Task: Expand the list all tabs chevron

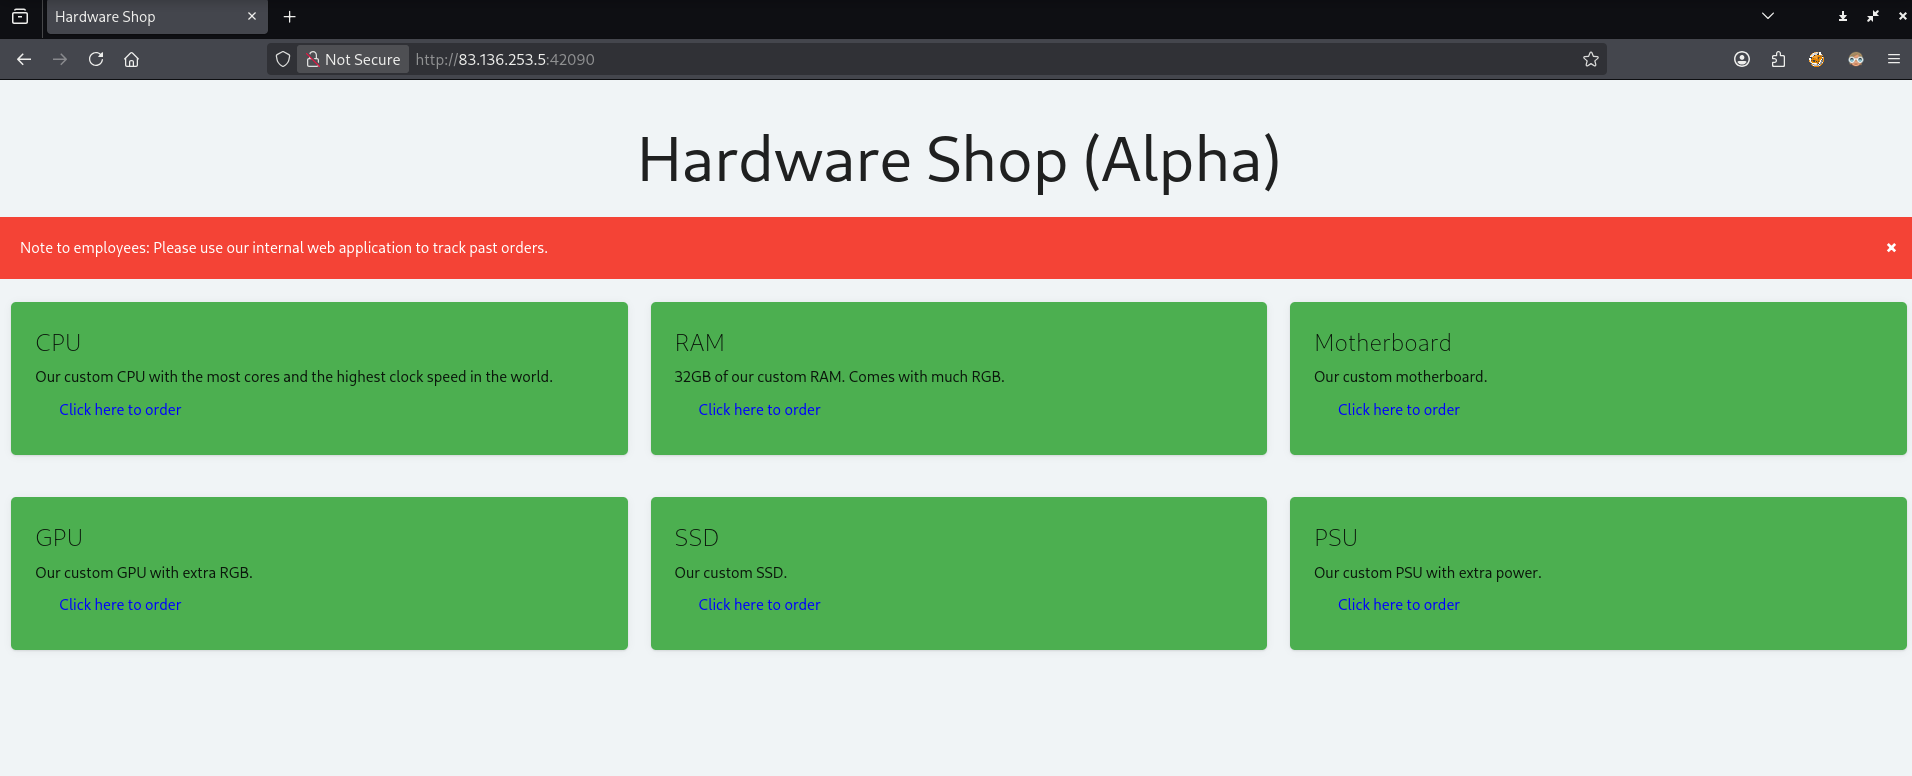Action: [x=1768, y=16]
